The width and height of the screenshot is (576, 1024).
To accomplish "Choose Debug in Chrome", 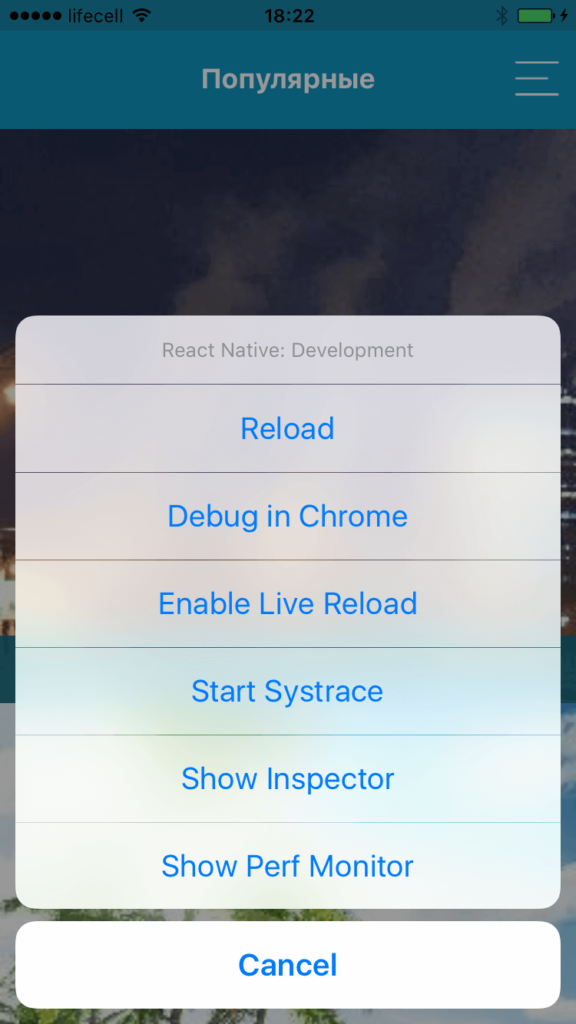I will 288,516.
